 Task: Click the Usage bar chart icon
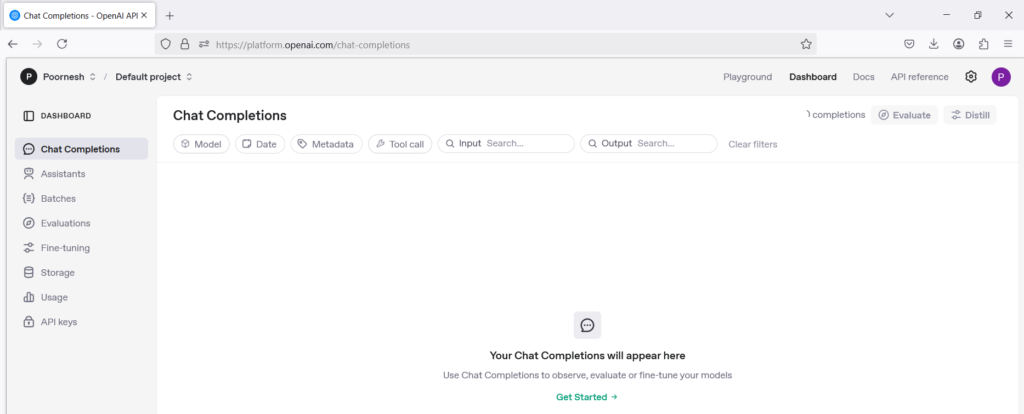28,297
